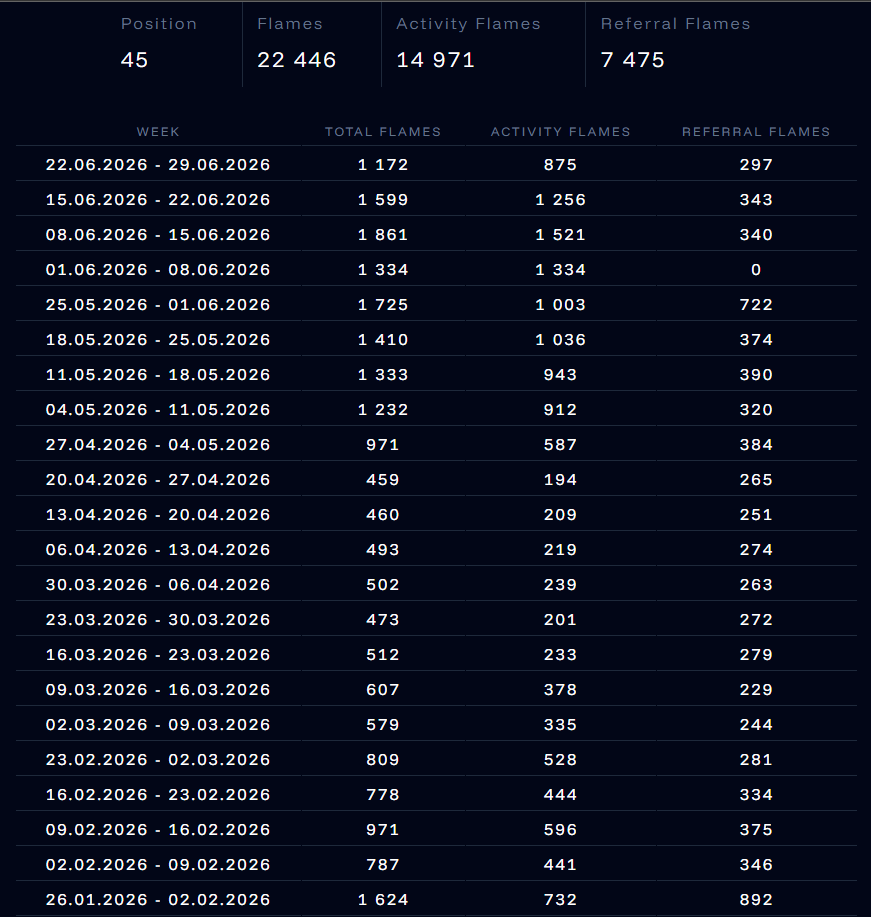Click week 25.05.2026 - 01.06.2026
The height and width of the screenshot is (917, 871).
click(x=158, y=305)
